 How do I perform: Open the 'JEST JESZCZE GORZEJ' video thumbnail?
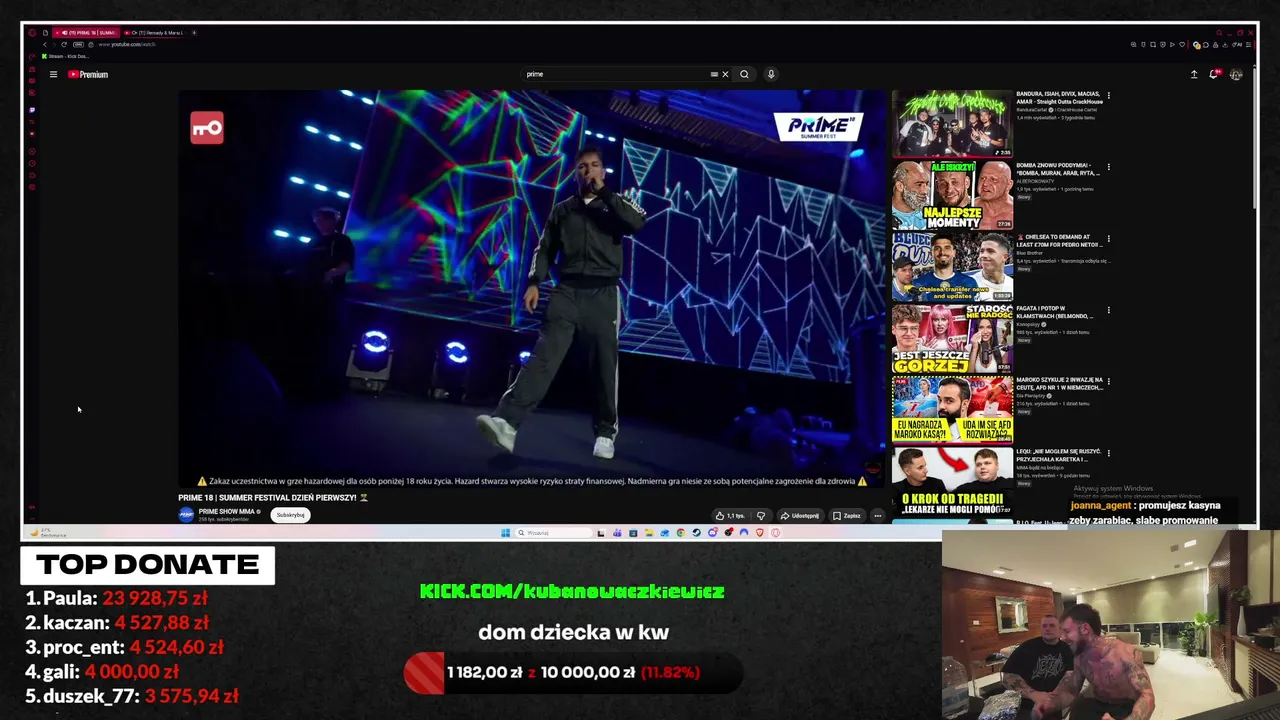click(x=952, y=339)
